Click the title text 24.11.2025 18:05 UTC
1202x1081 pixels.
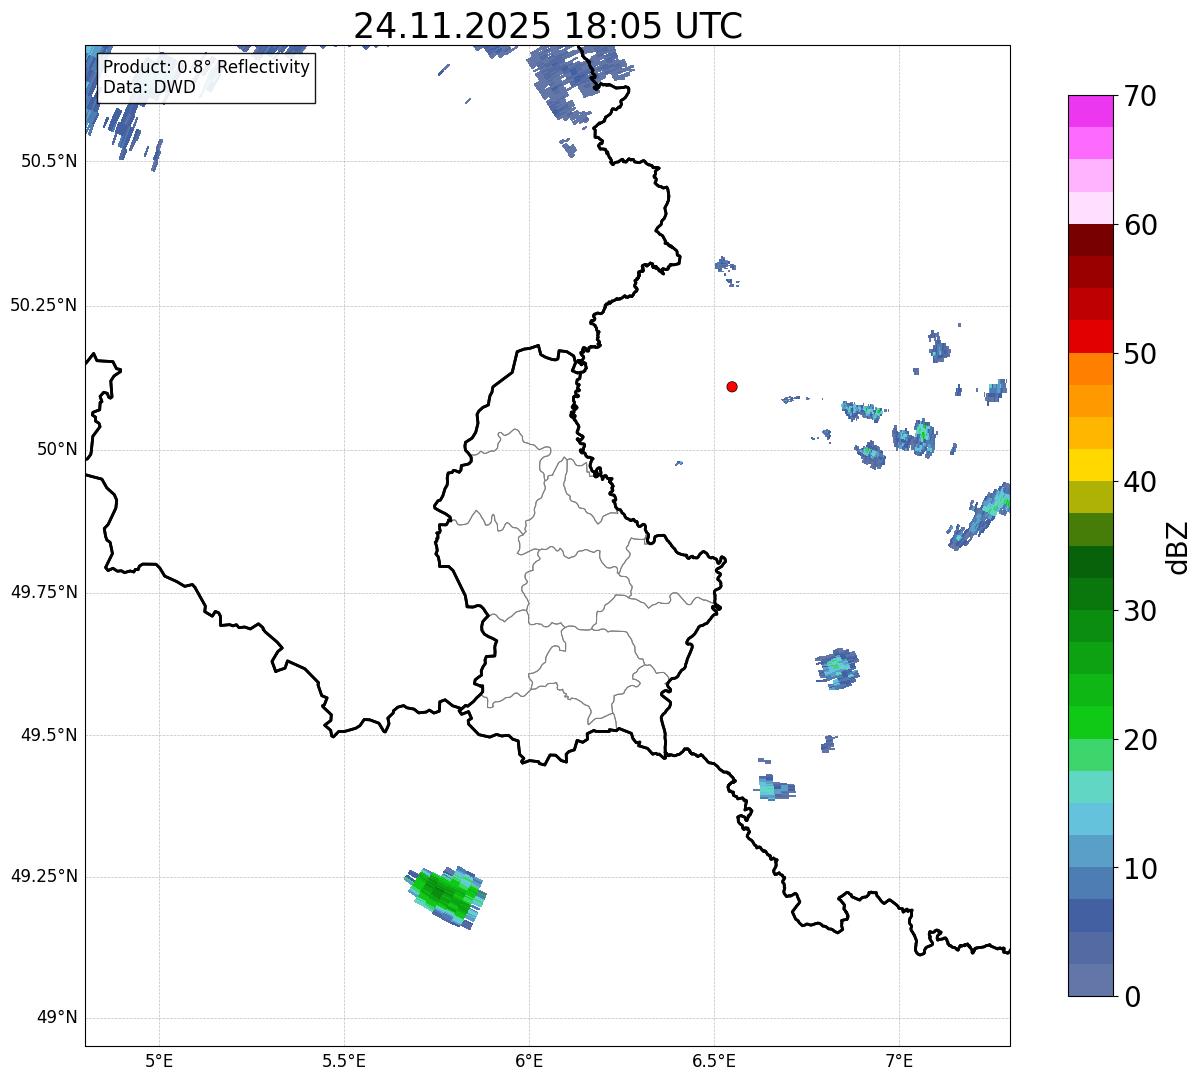point(548,26)
